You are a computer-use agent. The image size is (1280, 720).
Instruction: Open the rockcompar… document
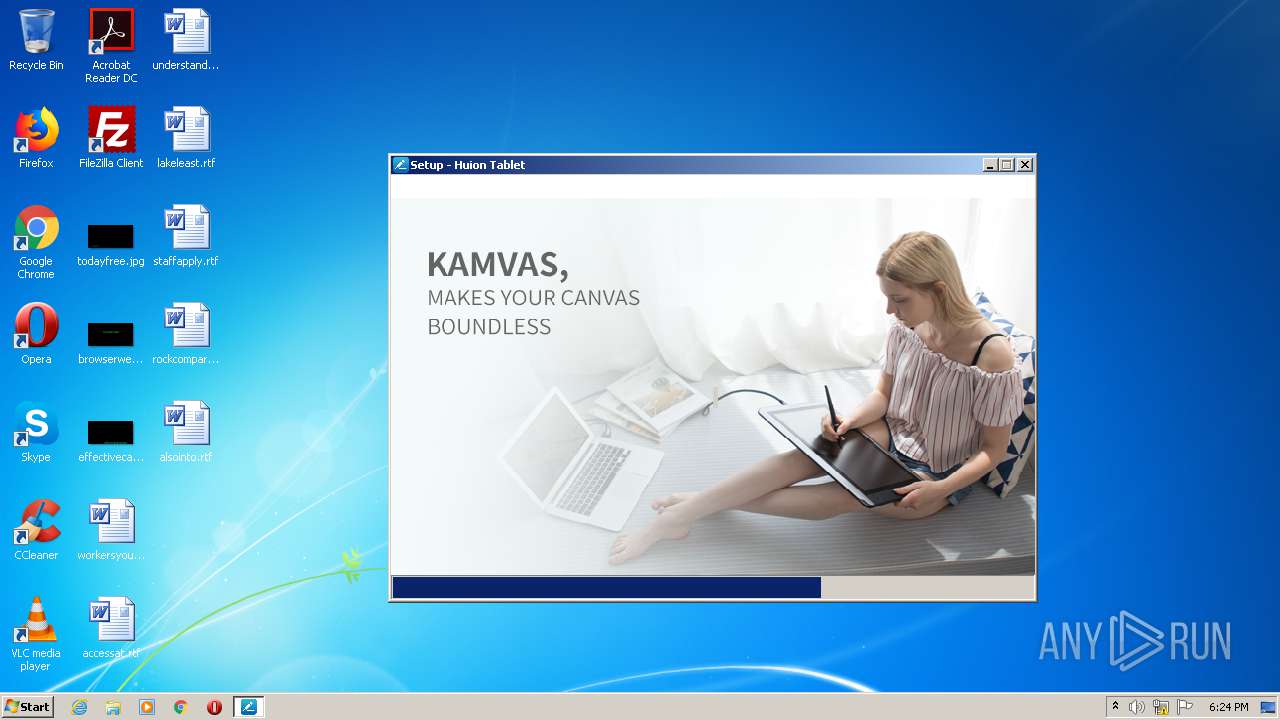click(x=186, y=334)
